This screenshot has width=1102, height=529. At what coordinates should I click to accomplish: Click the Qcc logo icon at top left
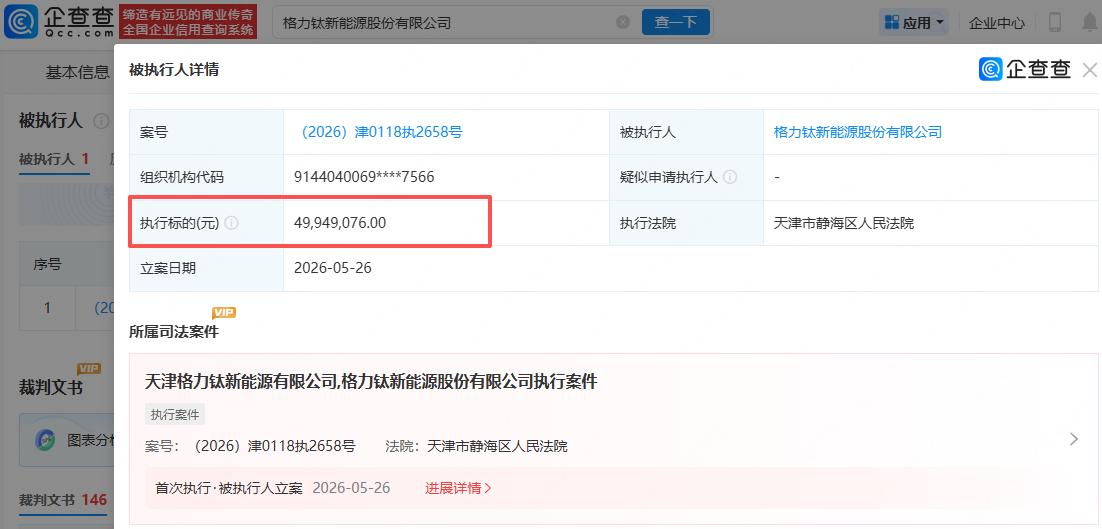20,22
